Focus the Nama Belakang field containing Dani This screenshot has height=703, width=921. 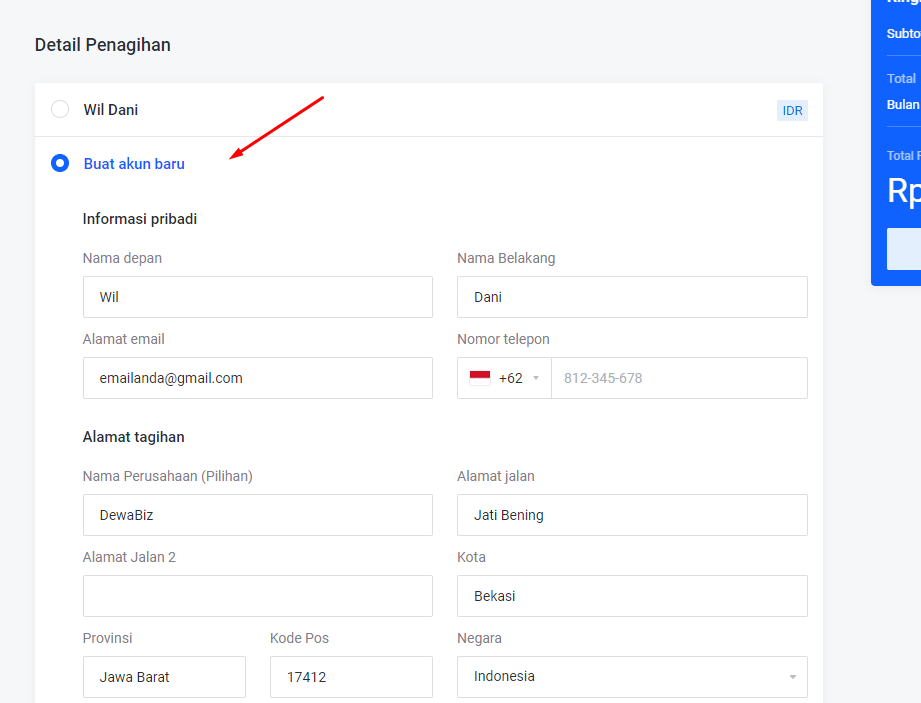pos(632,297)
